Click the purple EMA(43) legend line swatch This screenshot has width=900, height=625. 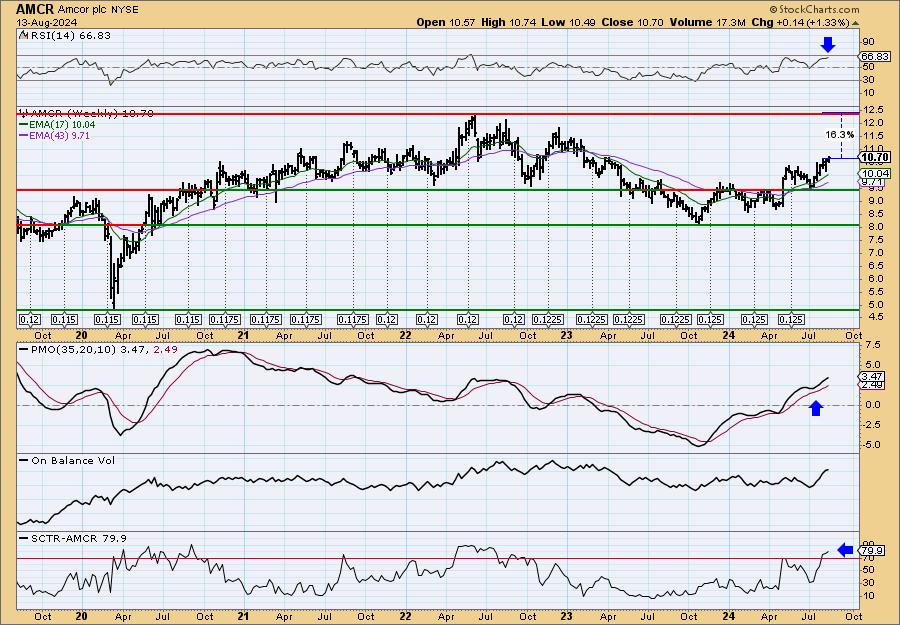pyautogui.click(x=24, y=135)
